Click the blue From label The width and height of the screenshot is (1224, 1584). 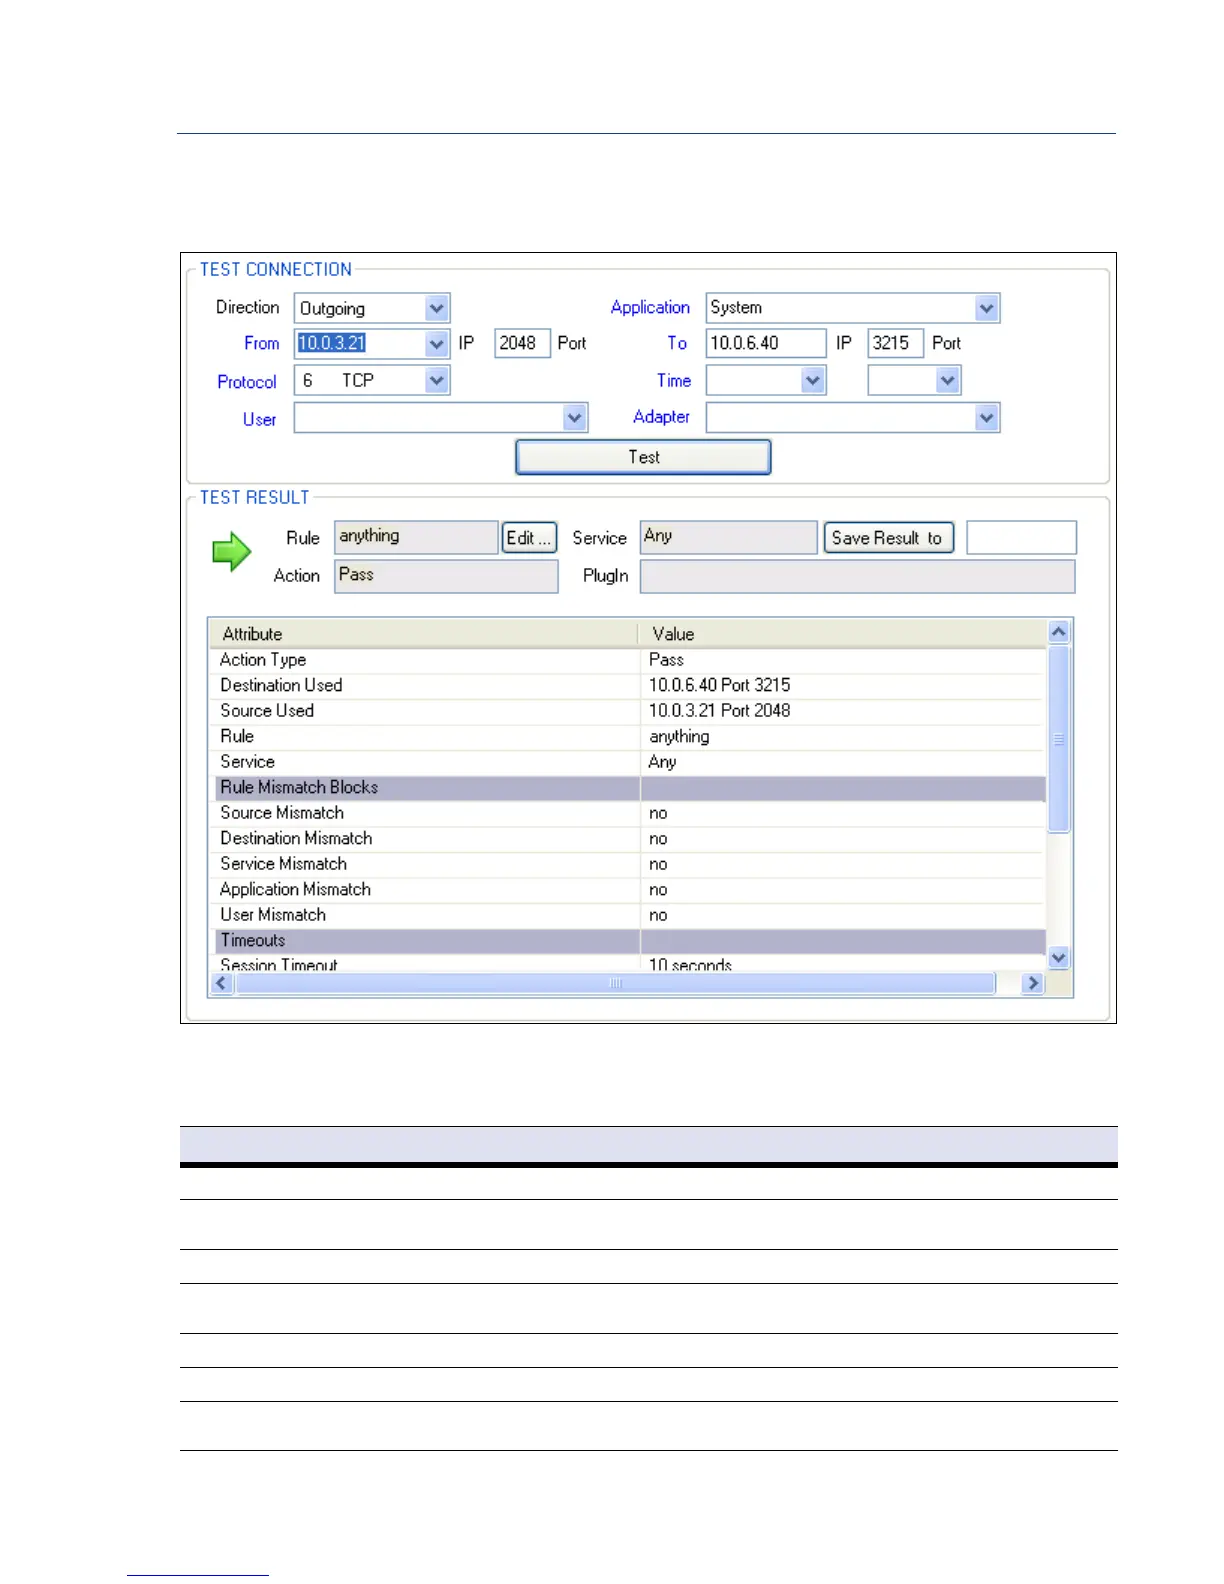[262, 343]
